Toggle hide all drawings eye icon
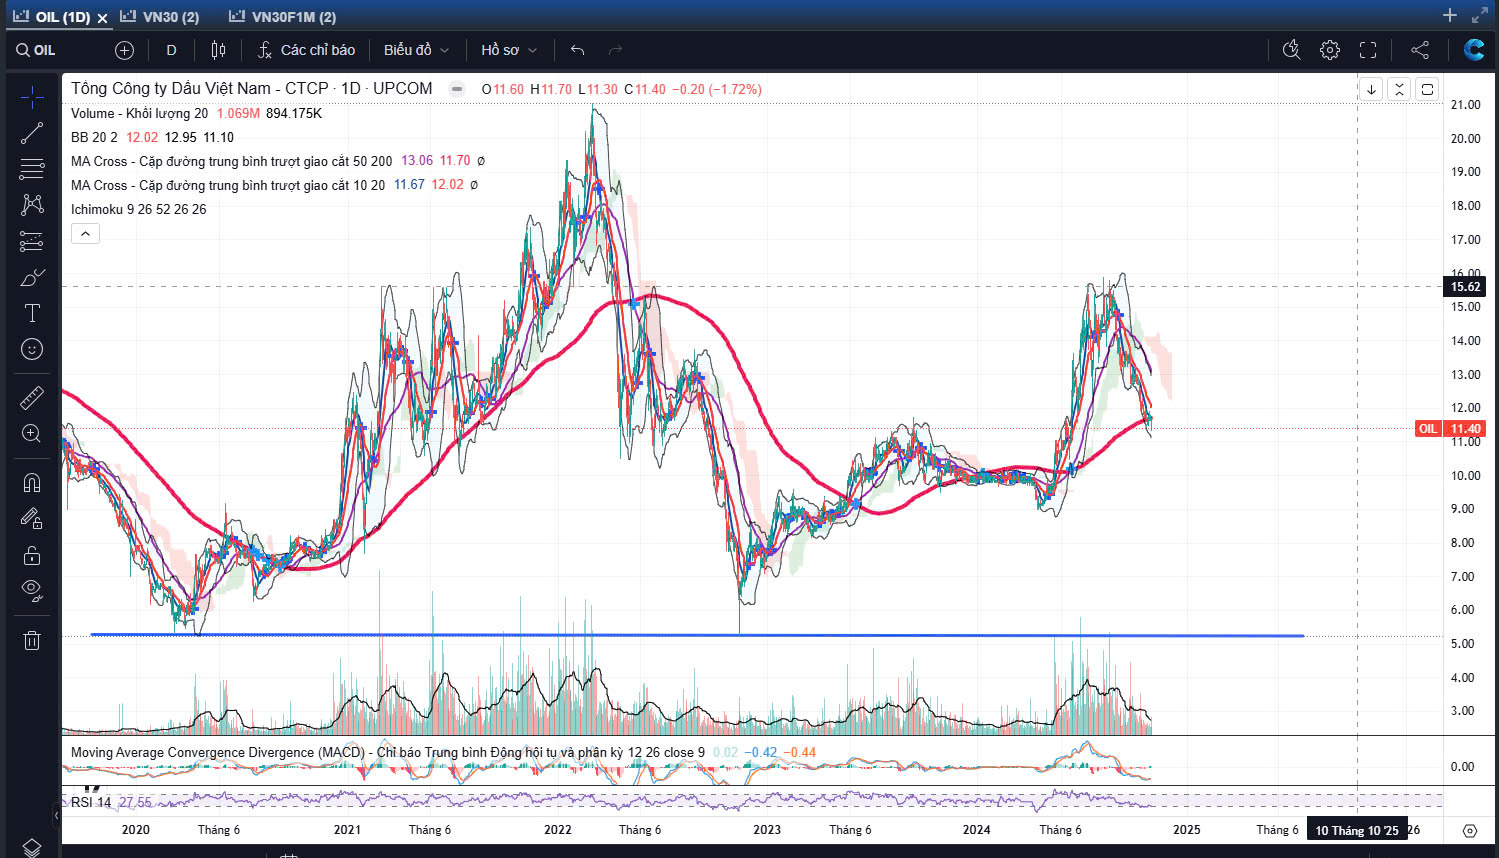This screenshot has height=858, width=1499. (x=32, y=591)
